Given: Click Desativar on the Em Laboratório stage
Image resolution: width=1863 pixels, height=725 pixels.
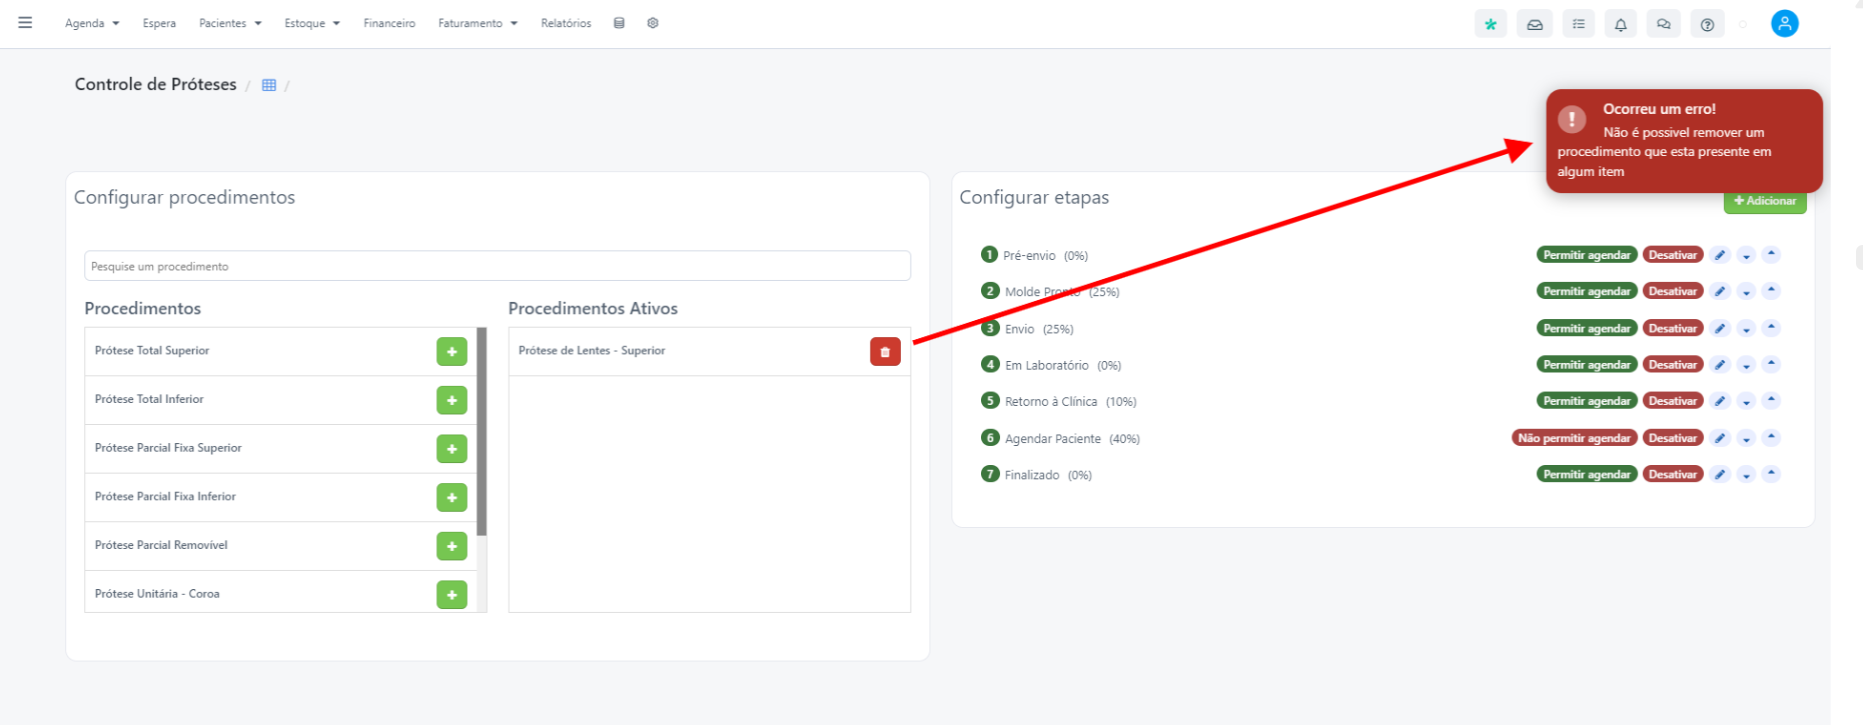Looking at the screenshot, I should (x=1673, y=364).
